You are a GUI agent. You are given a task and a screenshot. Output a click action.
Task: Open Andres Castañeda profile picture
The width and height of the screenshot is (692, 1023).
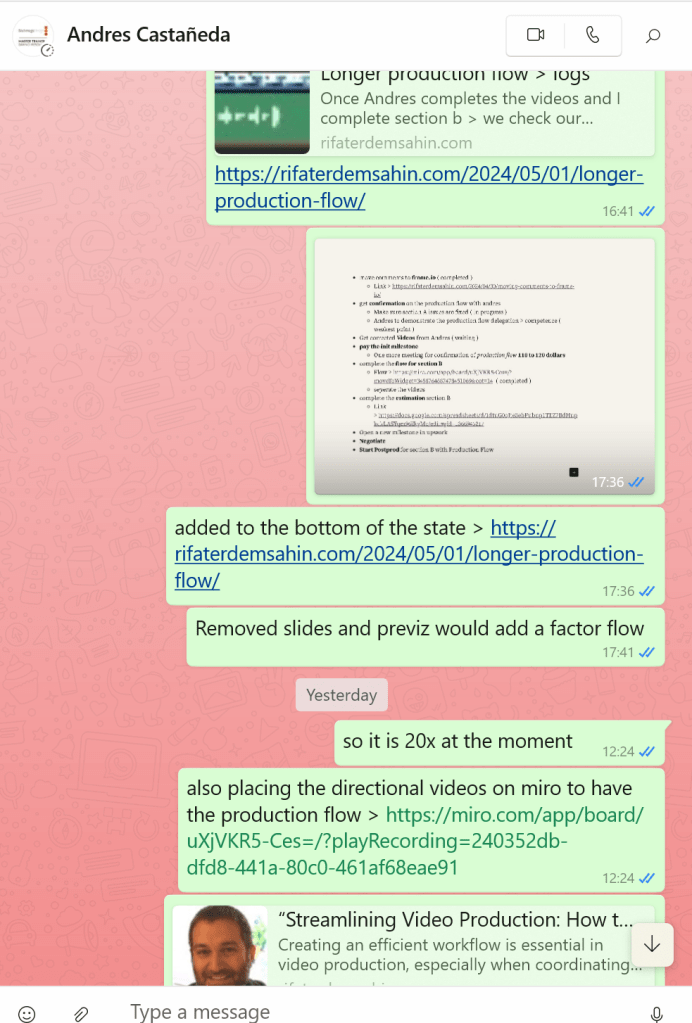pyautogui.click(x=33, y=35)
